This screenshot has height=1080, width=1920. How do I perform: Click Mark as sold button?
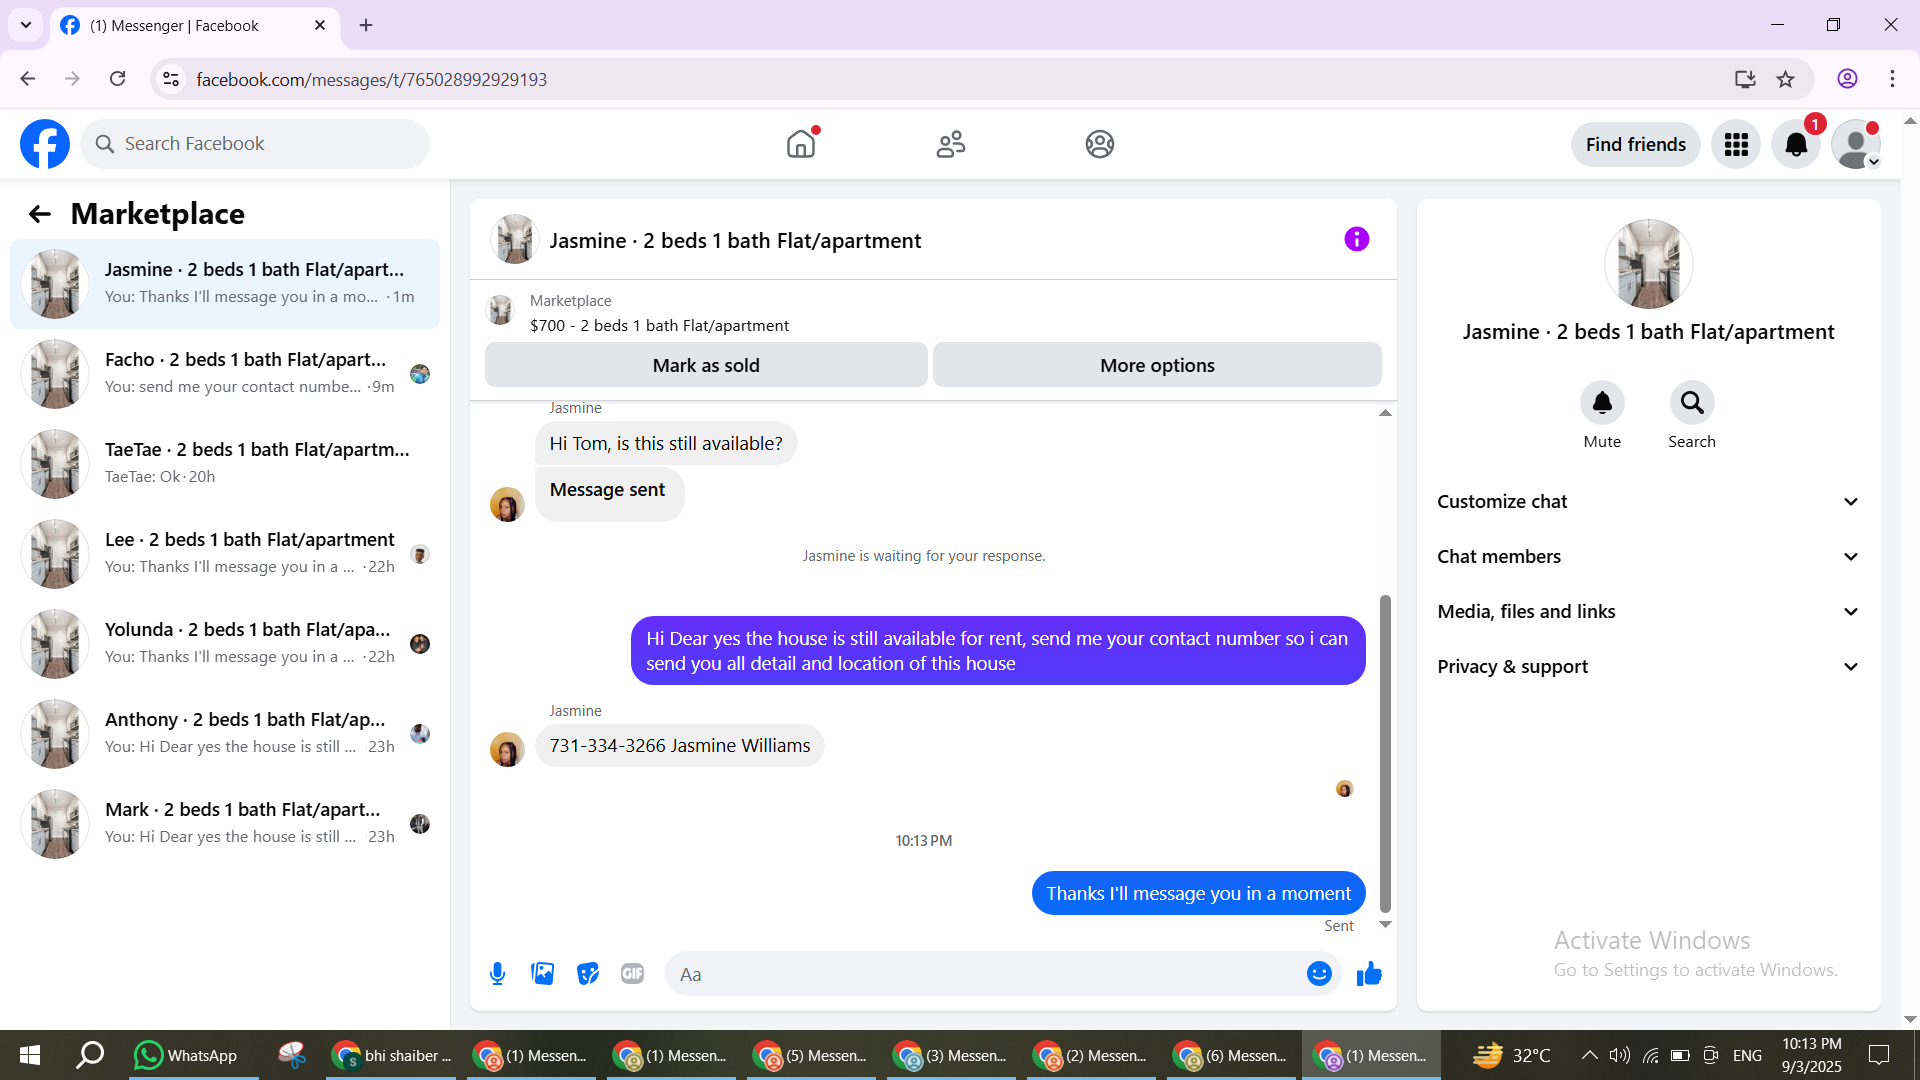click(x=706, y=365)
